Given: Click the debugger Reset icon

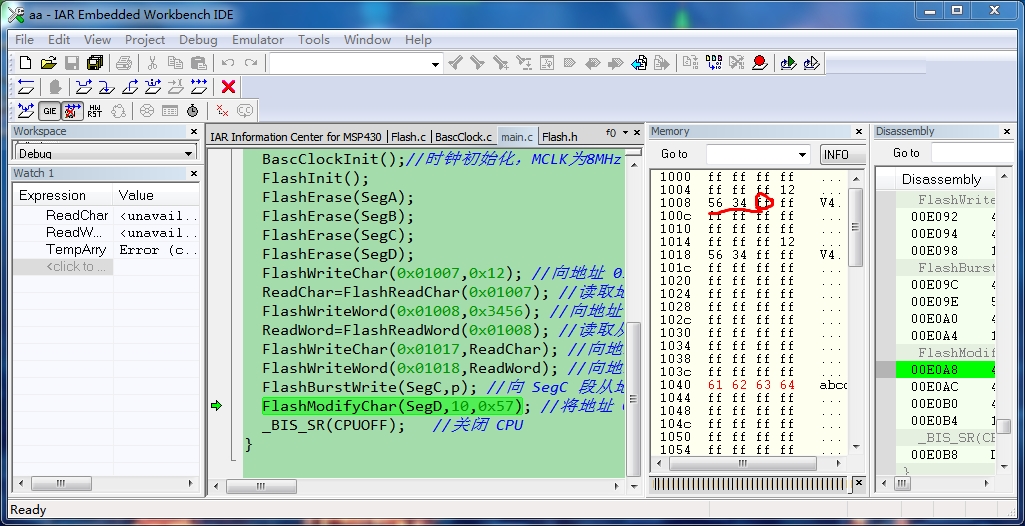Looking at the screenshot, I should tap(25, 87).
